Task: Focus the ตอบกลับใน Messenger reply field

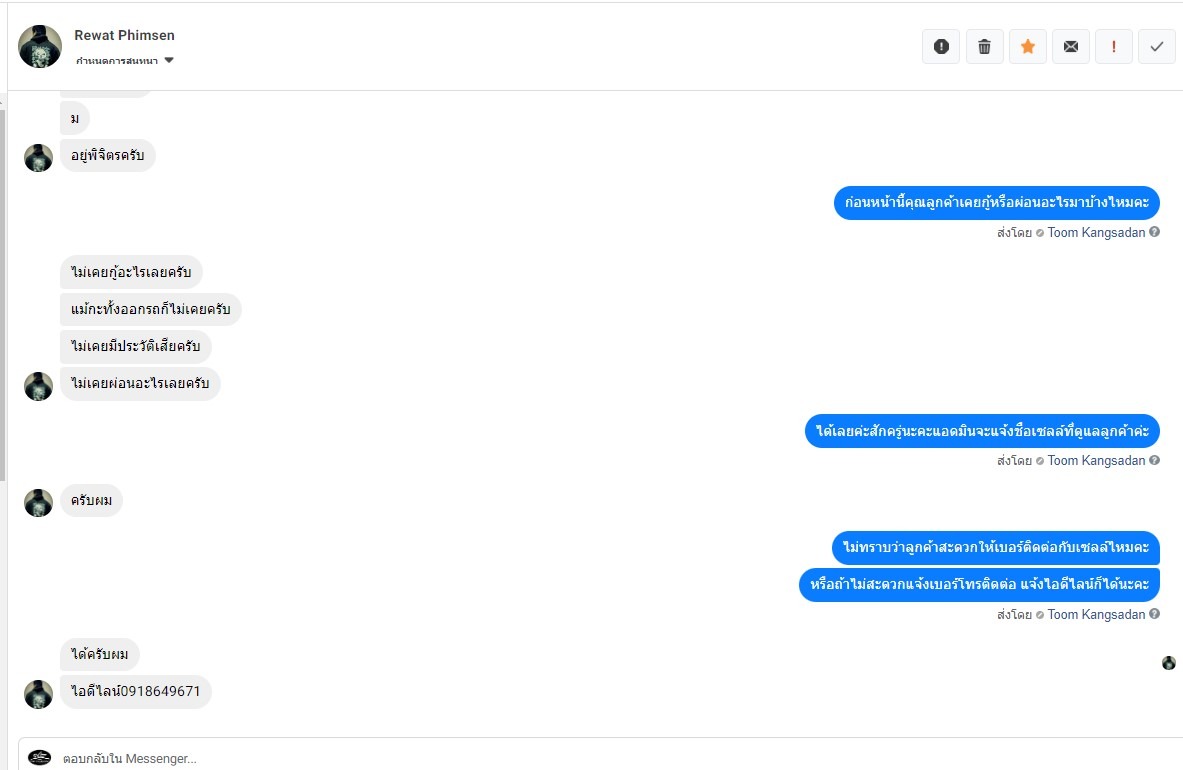Action: tap(600, 758)
